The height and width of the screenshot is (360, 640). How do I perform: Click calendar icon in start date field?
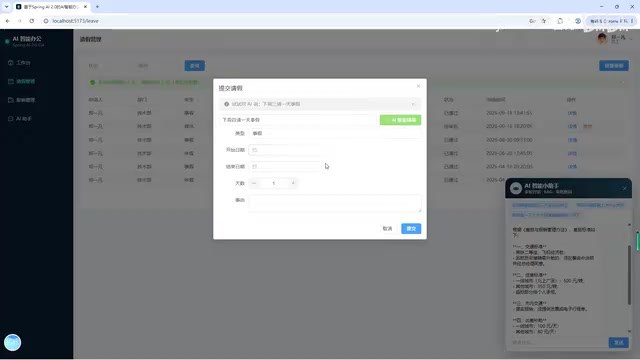255,150
